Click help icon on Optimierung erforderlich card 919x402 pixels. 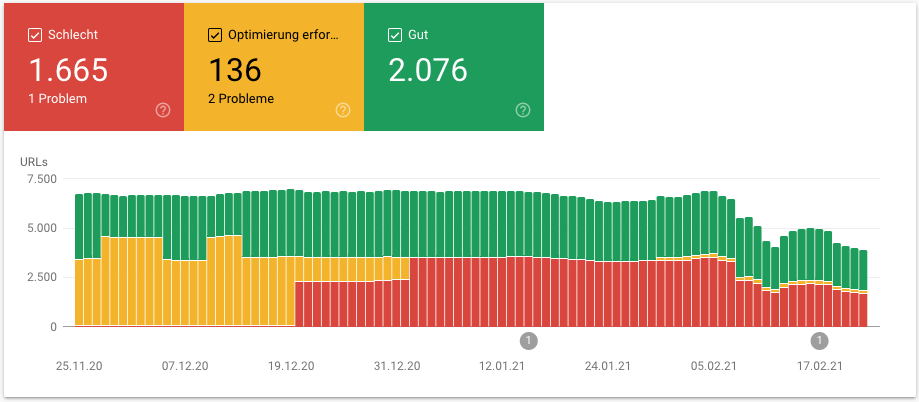[x=343, y=110]
